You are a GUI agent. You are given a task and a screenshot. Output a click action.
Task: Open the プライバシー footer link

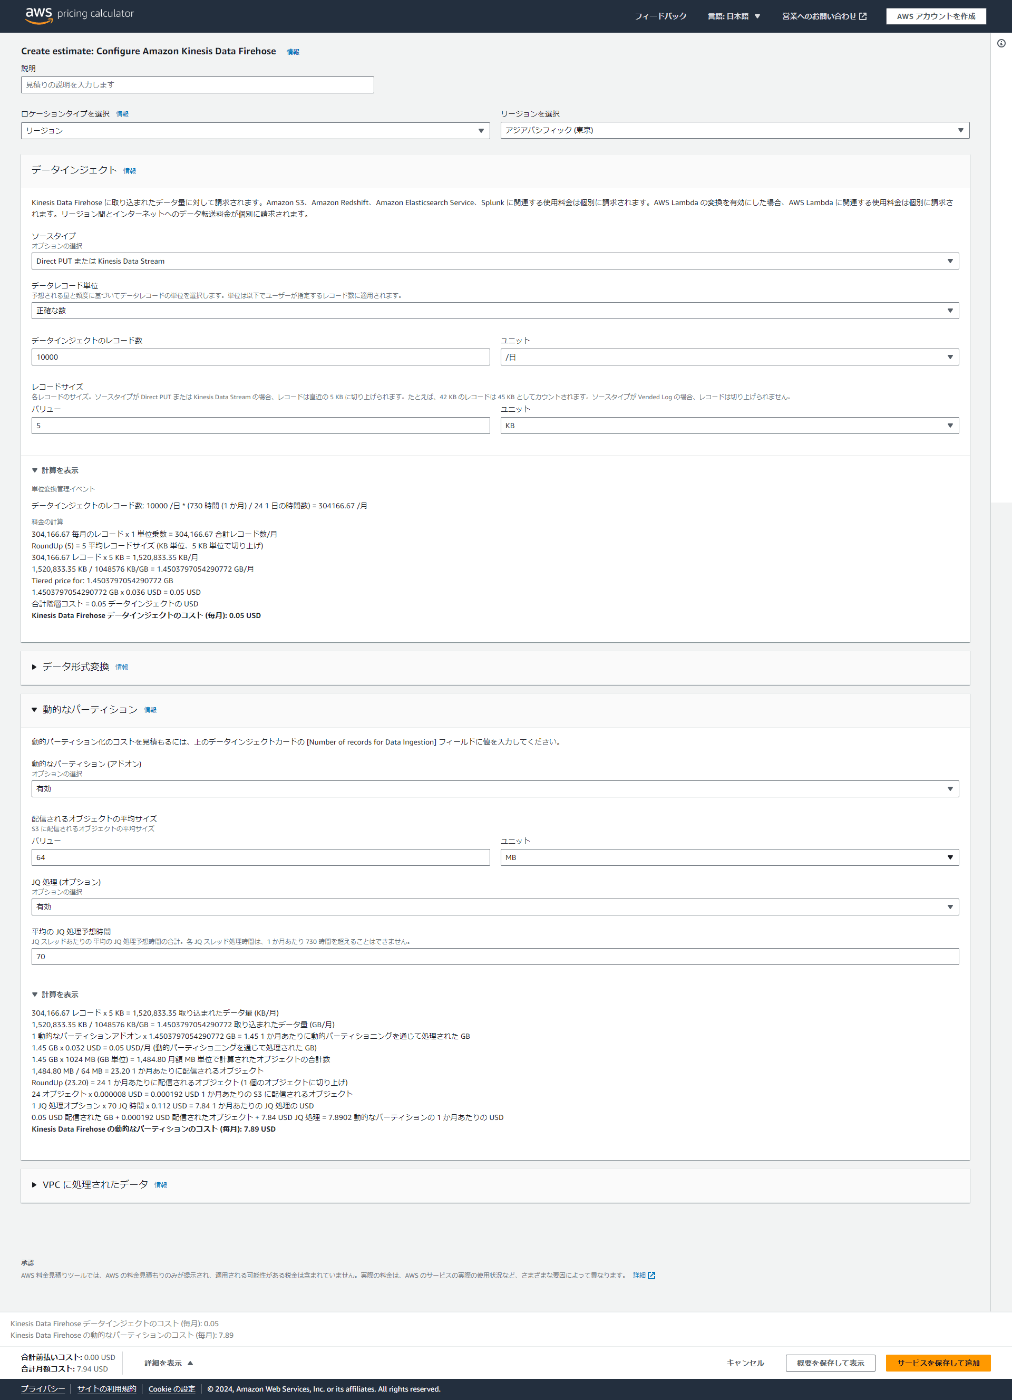click(43, 1389)
